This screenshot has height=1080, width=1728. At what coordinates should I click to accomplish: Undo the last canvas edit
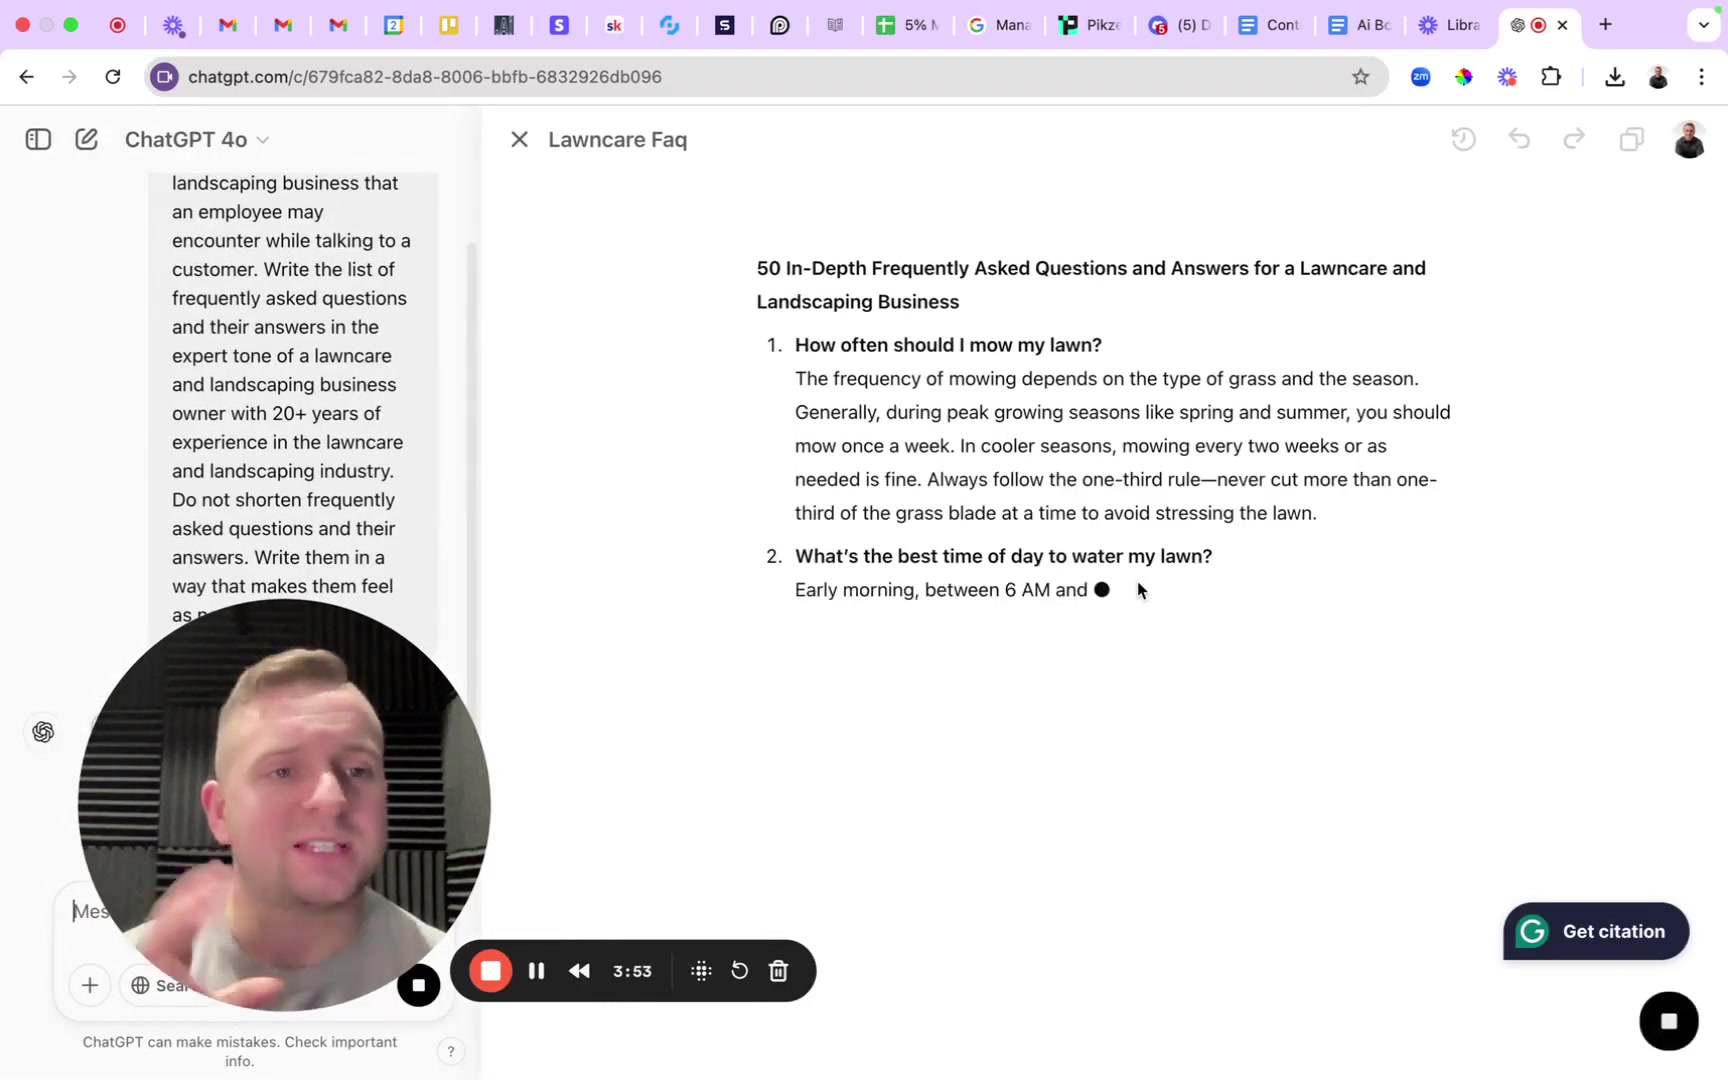pos(1520,139)
